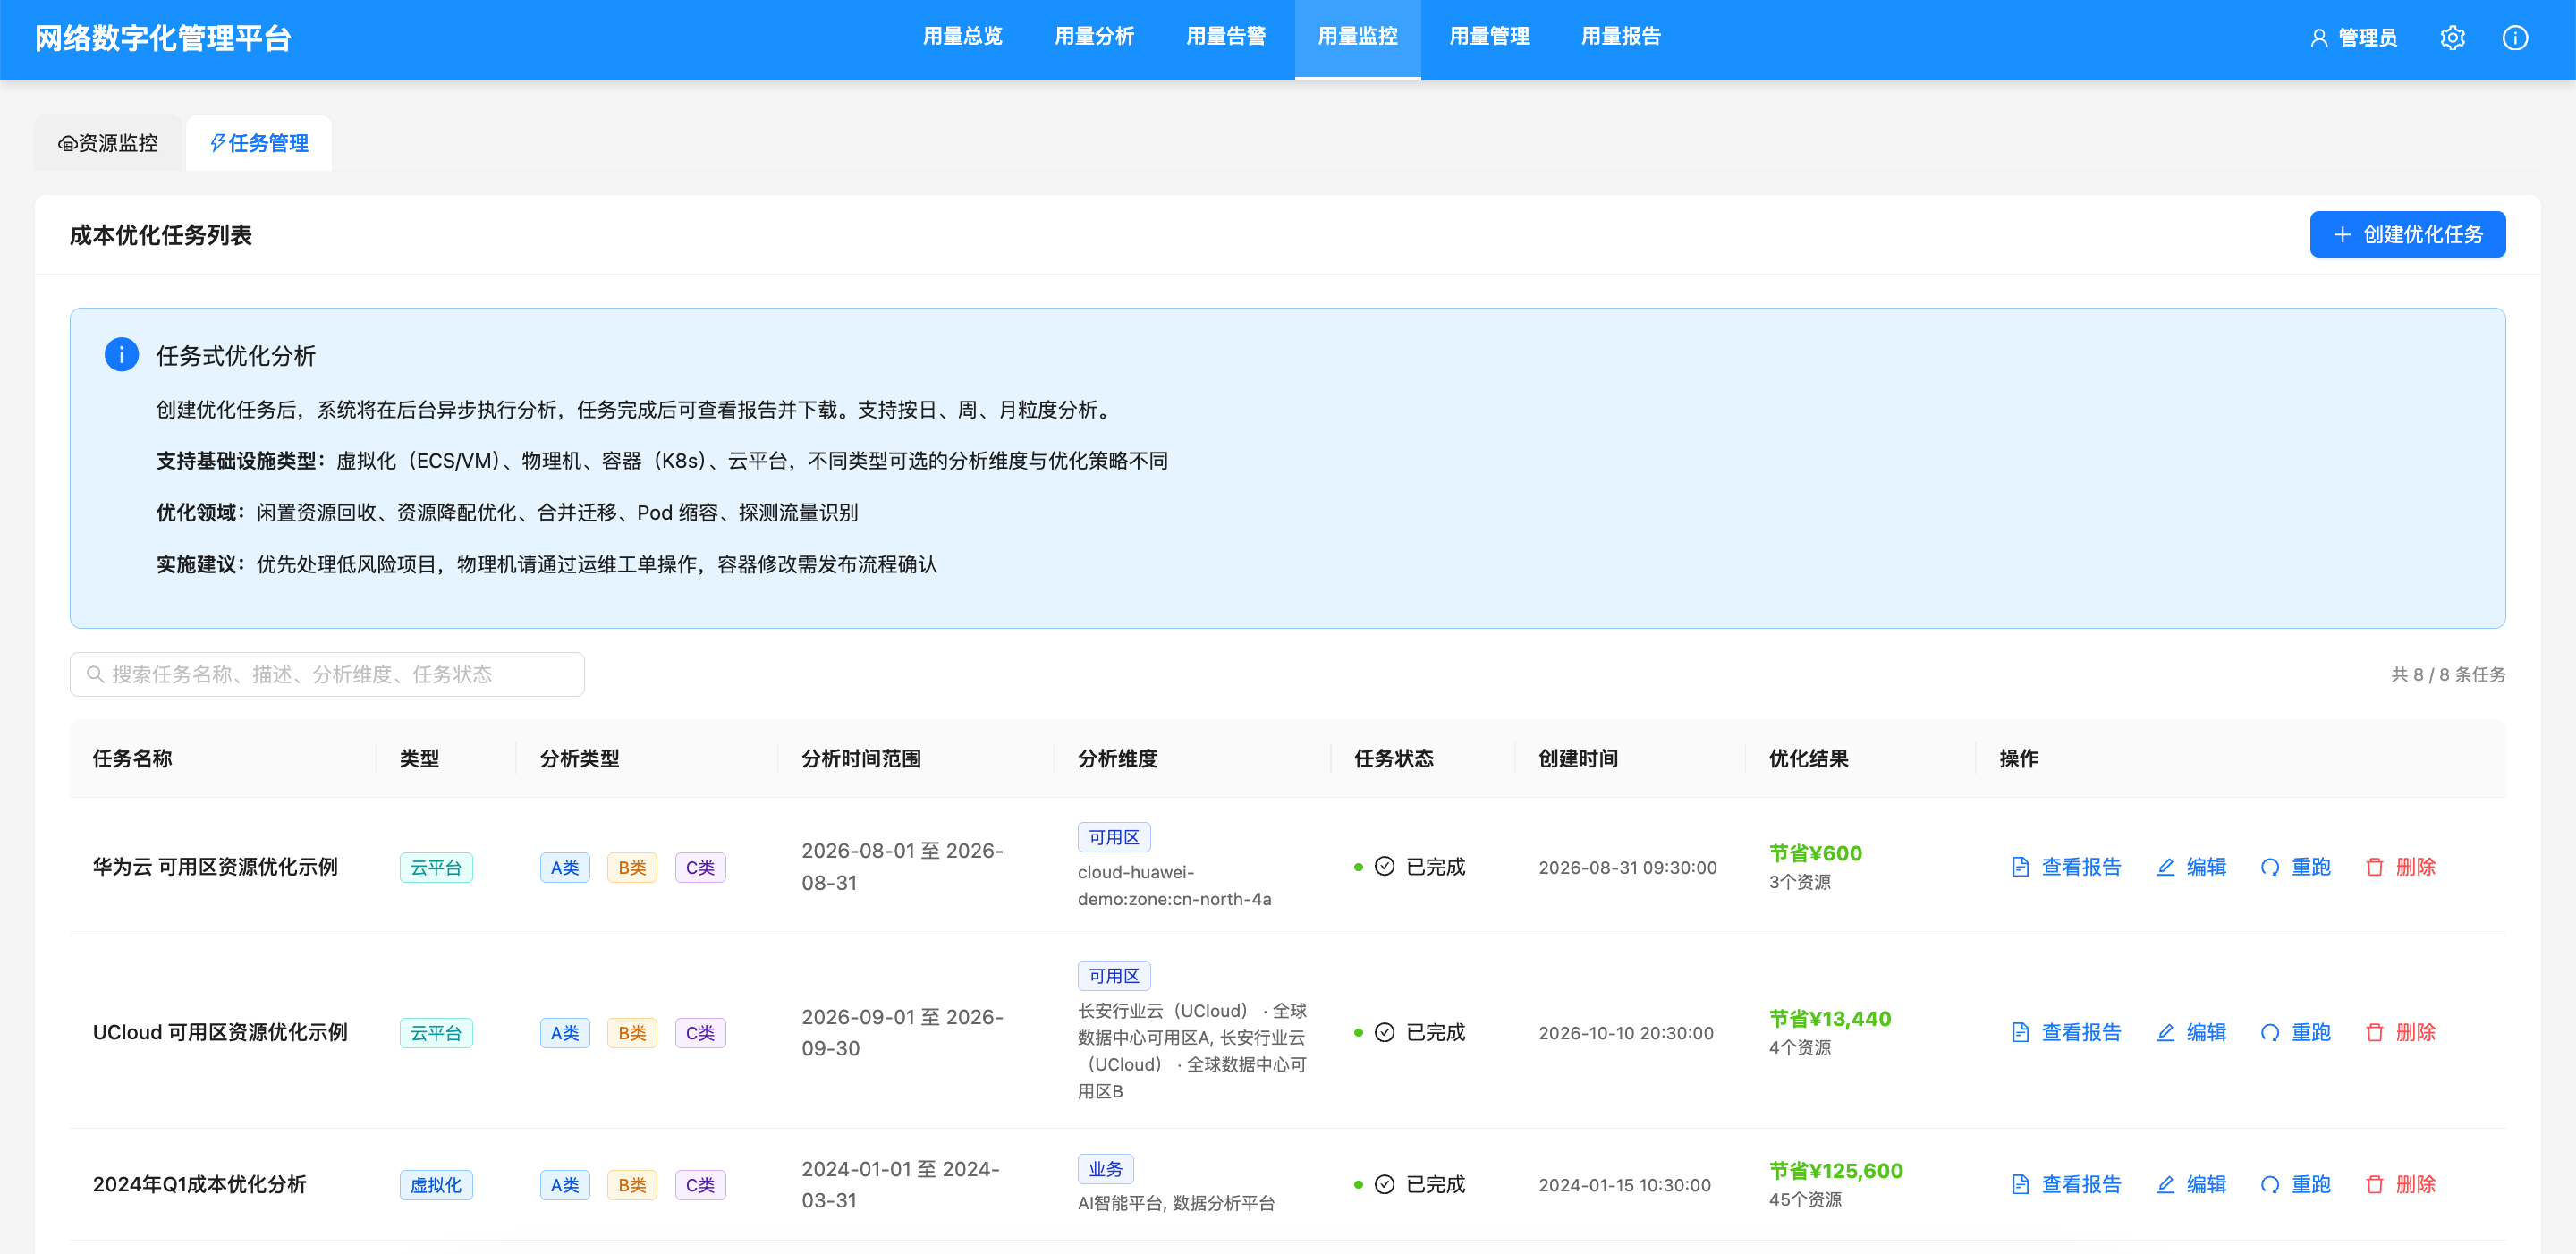Click the 虚拟化 tag in 2024年Q1 row
The height and width of the screenshot is (1254, 2576).
[x=436, y=1185]
